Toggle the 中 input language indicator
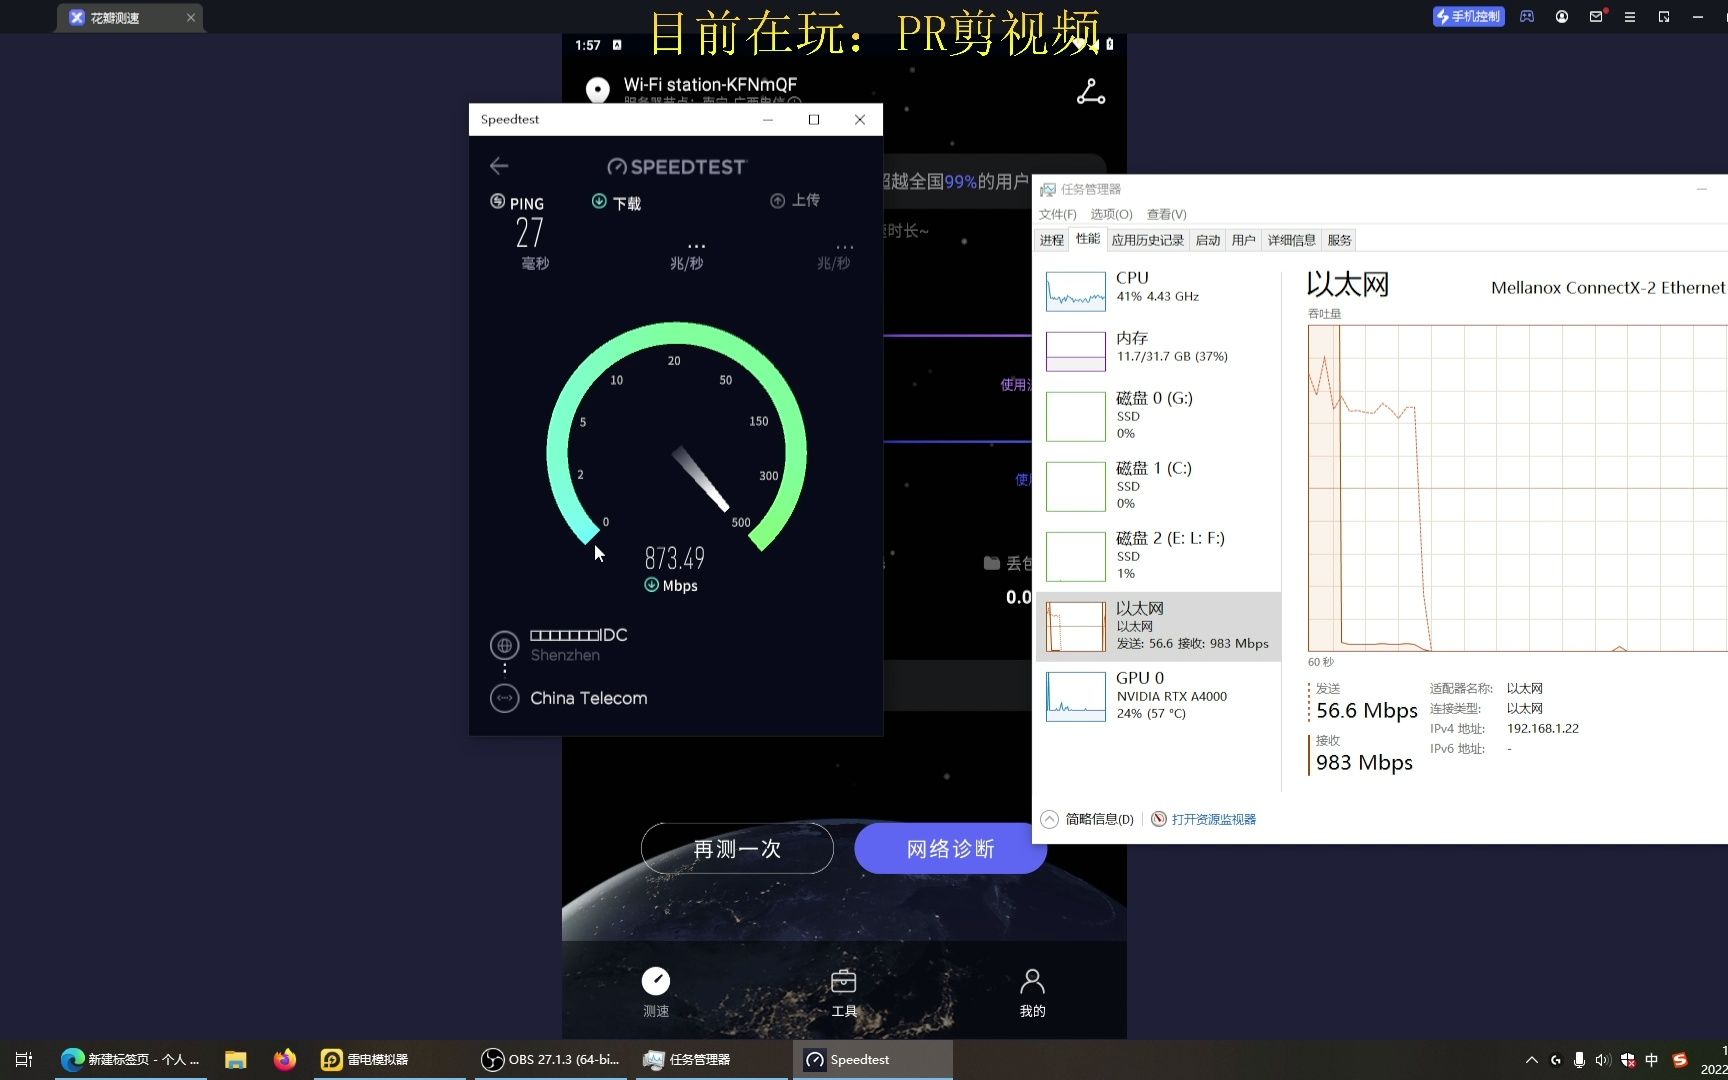The width and height of the screenshot is (1728, 1080). 1652,1060
